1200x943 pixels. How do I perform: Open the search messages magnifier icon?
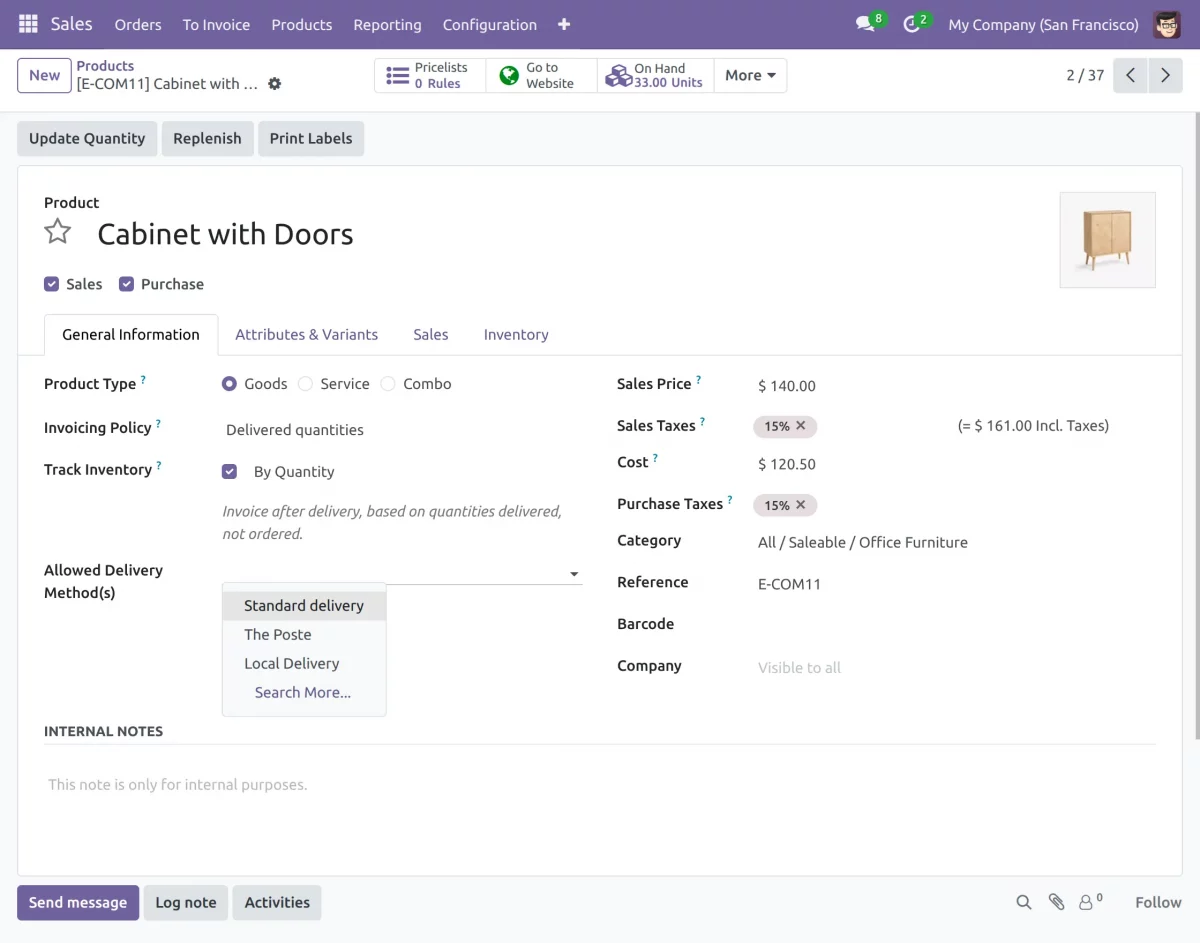[x=1023, y=902]
